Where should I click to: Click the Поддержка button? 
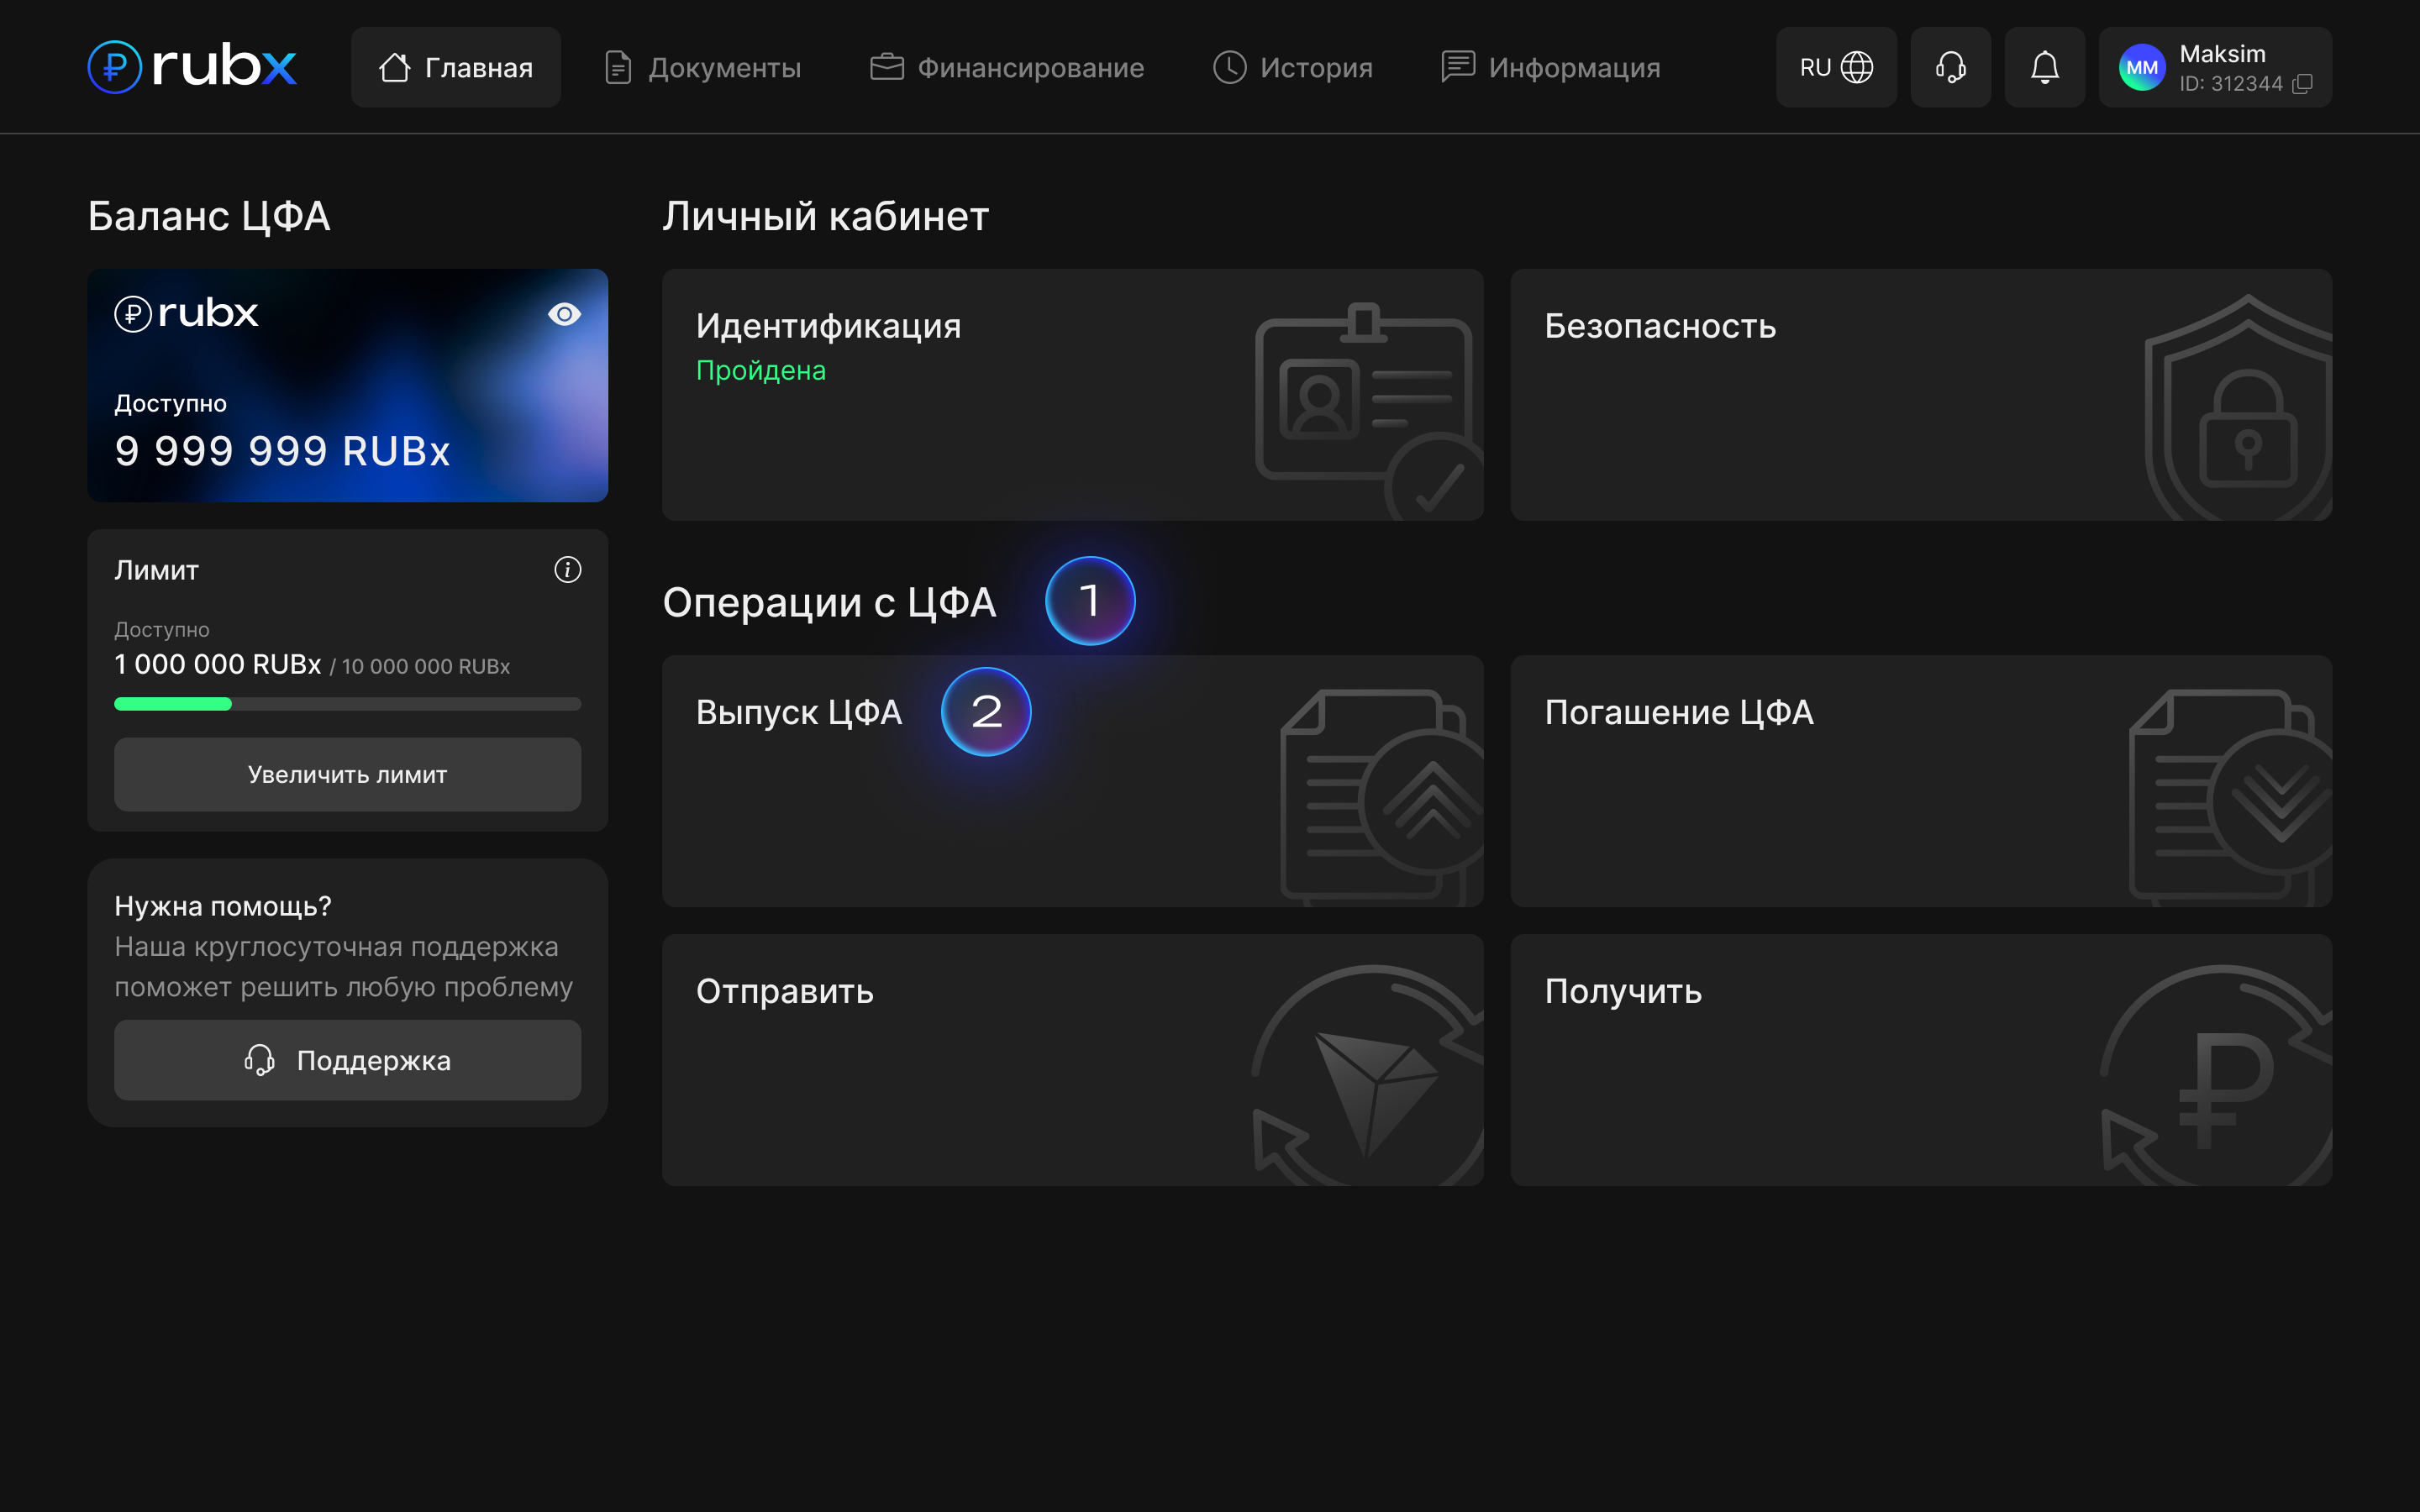[347, 1060]
